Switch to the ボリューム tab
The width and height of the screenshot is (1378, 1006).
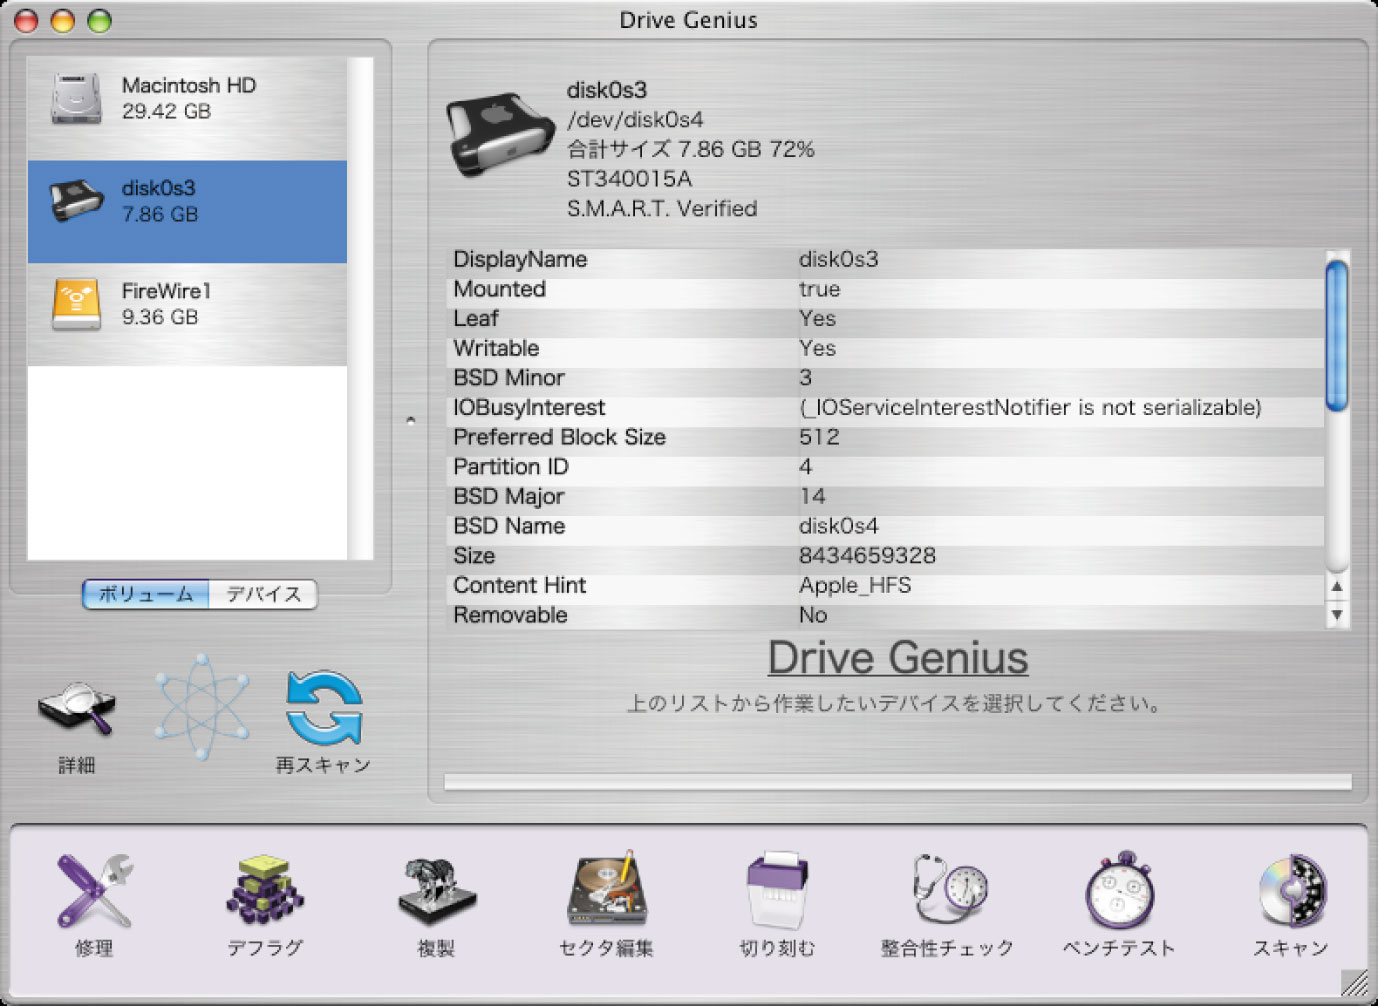146,594
